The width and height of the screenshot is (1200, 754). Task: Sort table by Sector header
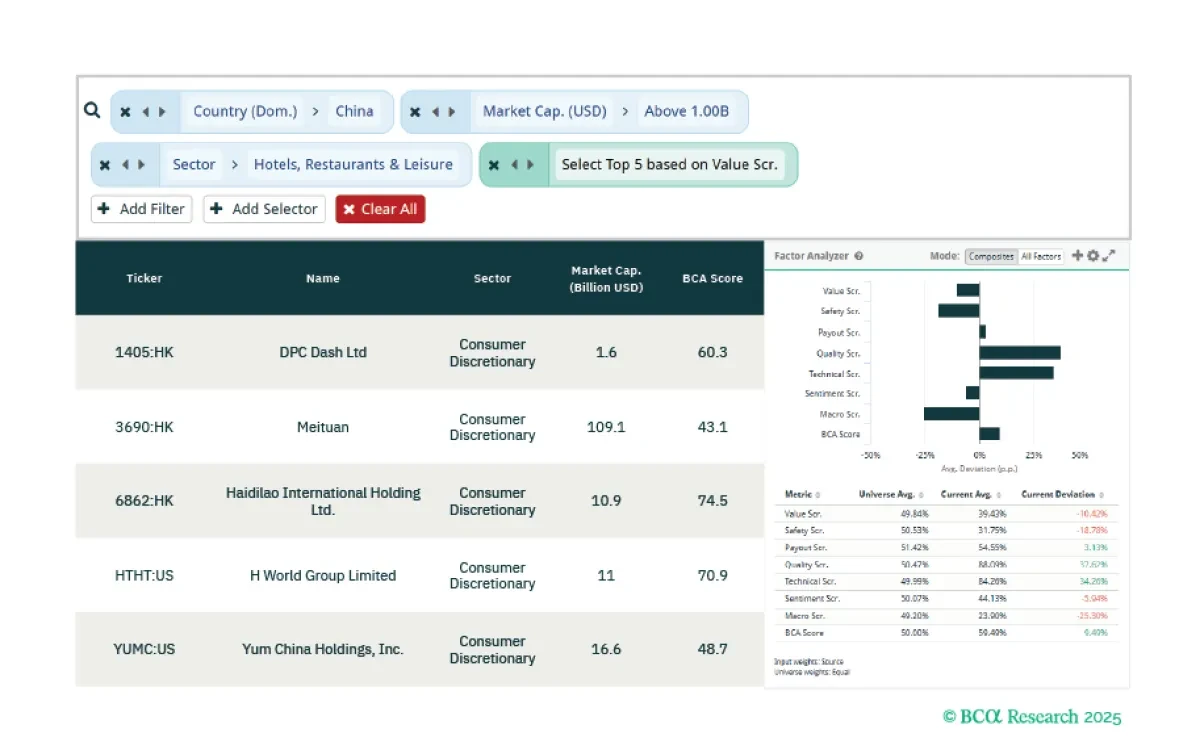coord(492,279)
